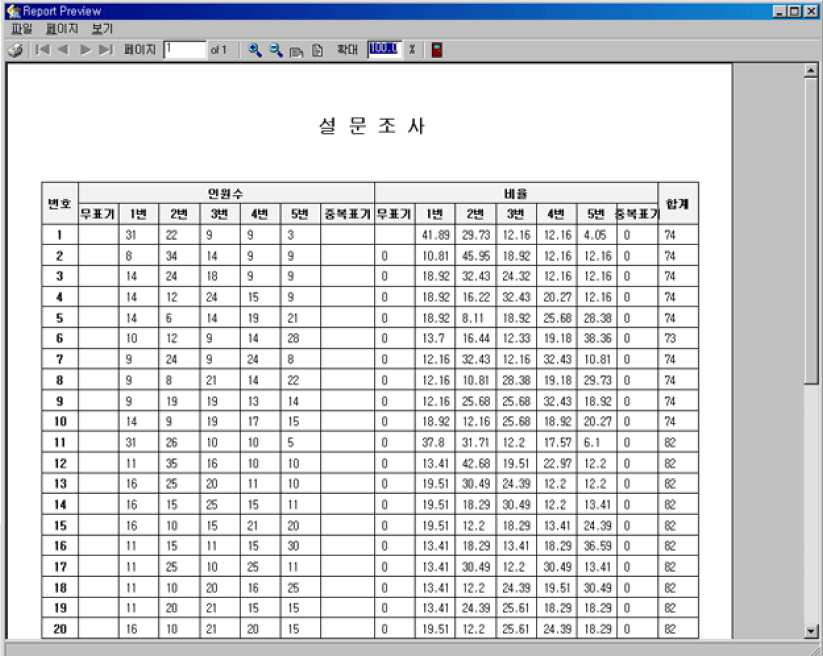Go to previous page arrow
This screenshot has width=823, height=656.
point(64,50)
